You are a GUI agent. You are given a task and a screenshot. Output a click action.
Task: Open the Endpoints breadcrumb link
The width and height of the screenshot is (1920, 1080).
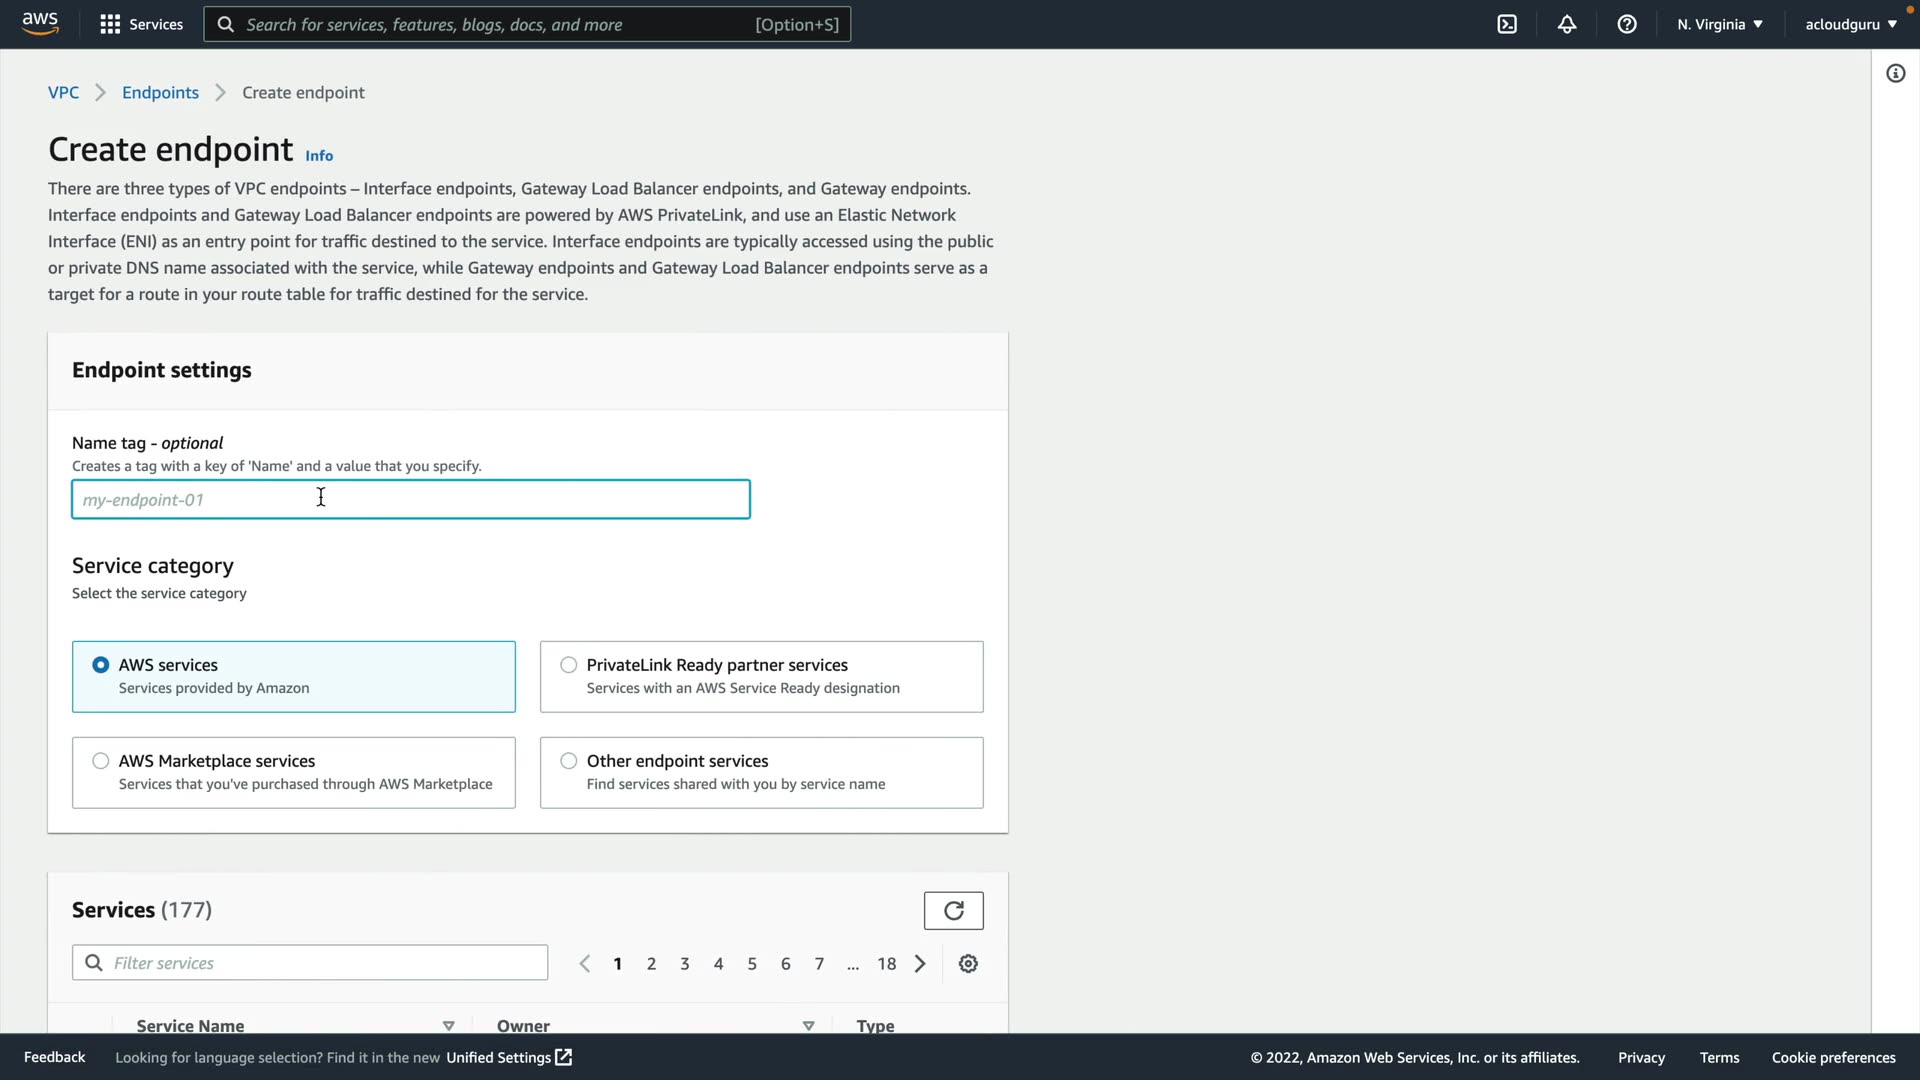pyautogui.click(x=160, y=92)
